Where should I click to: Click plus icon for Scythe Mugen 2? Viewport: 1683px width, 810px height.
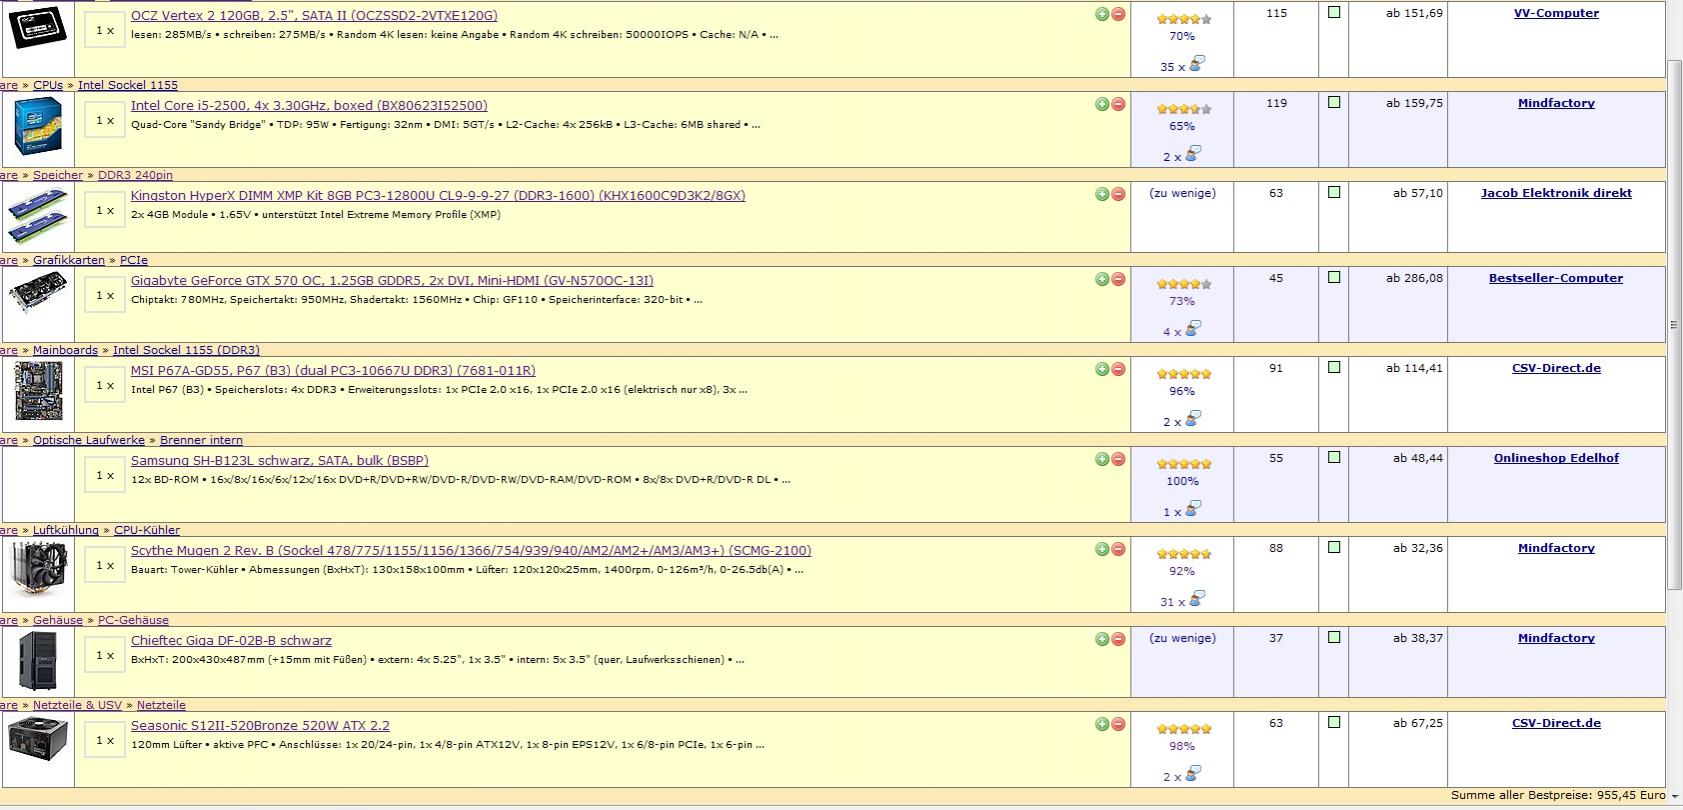(1102, 549)
